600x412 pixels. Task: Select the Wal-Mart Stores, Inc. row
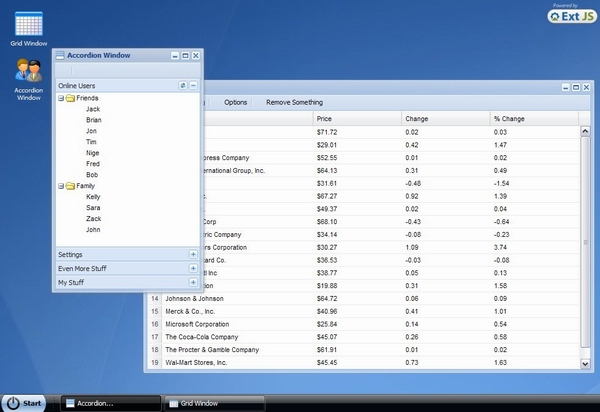point(364,362)
